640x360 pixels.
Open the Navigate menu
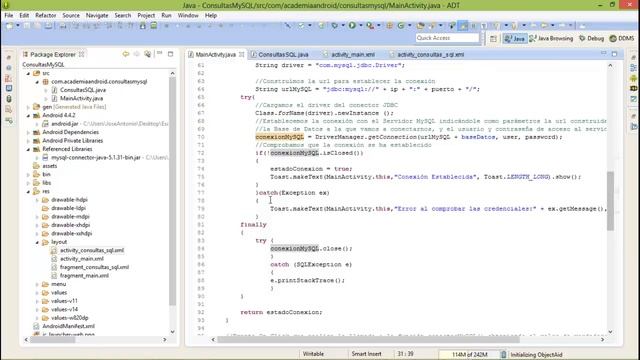pyautogui.click(x=97, y=15)
